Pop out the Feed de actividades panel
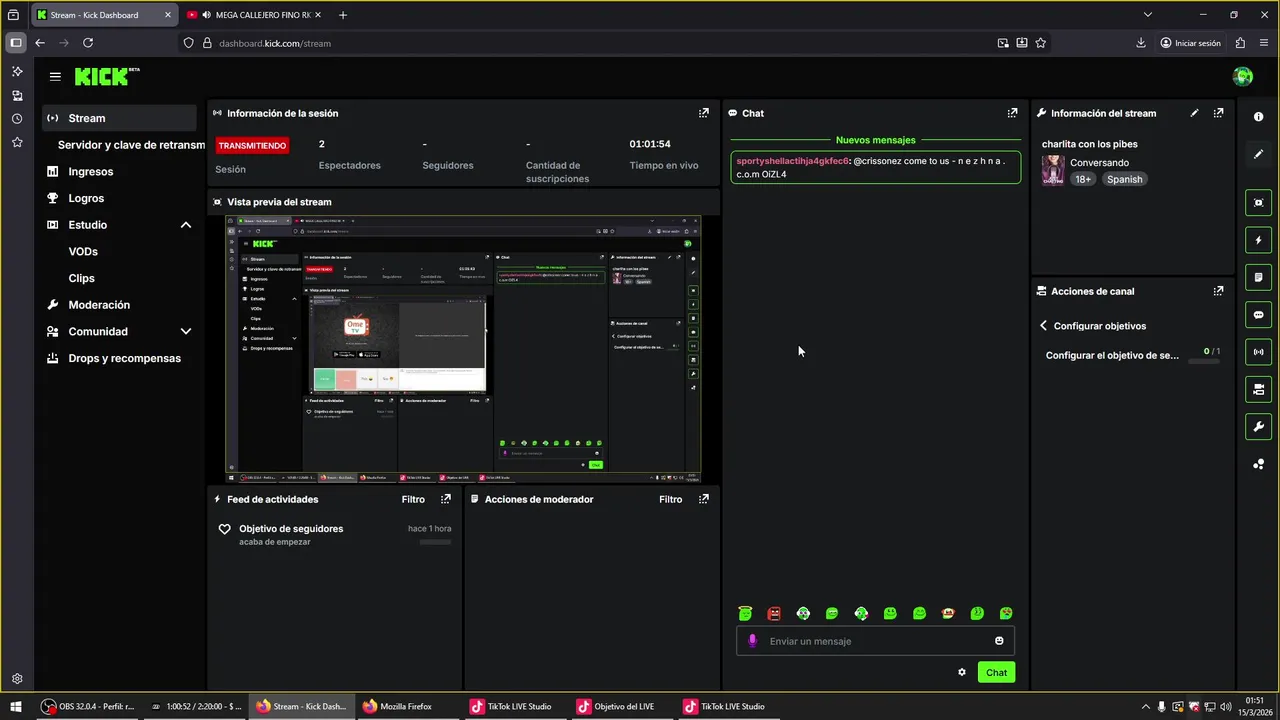 pos(446,499)
